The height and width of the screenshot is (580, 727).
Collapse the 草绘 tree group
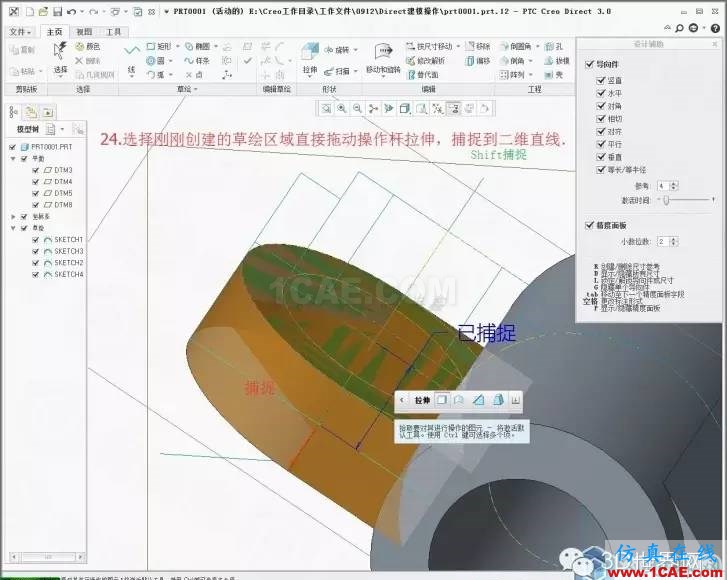13,228
